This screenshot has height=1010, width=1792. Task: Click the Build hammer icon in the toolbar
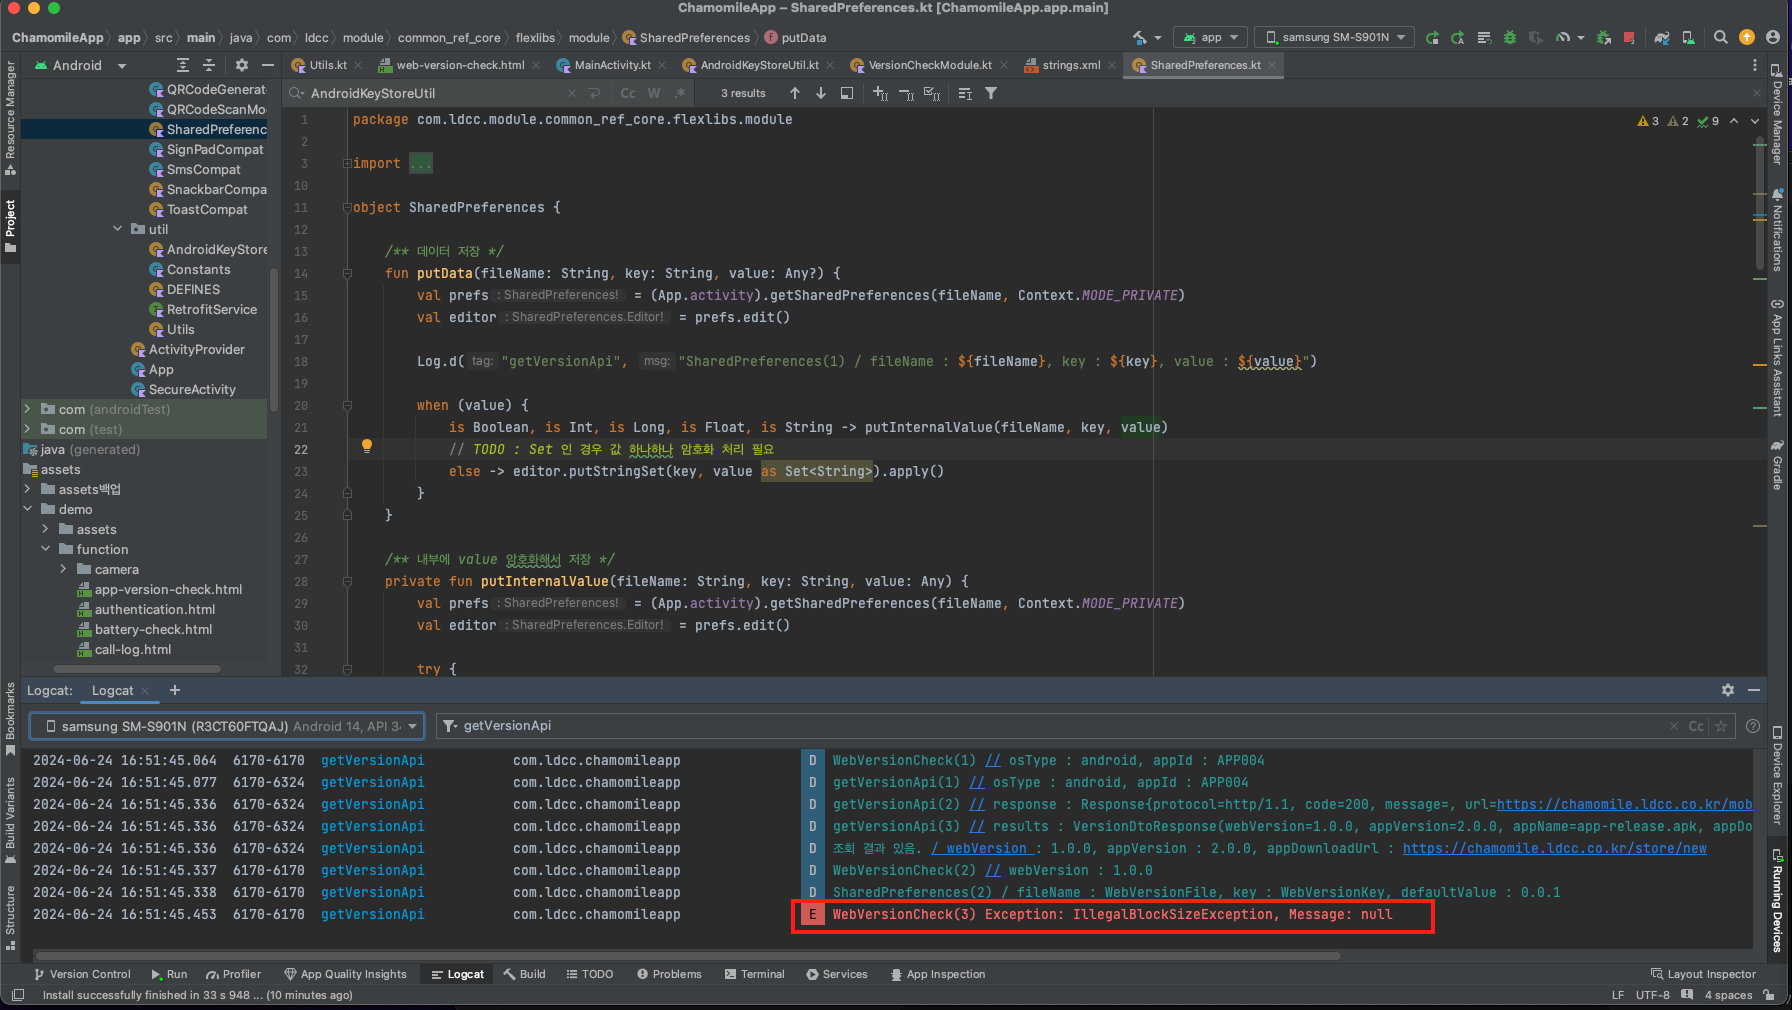(x=1141, y=38)
